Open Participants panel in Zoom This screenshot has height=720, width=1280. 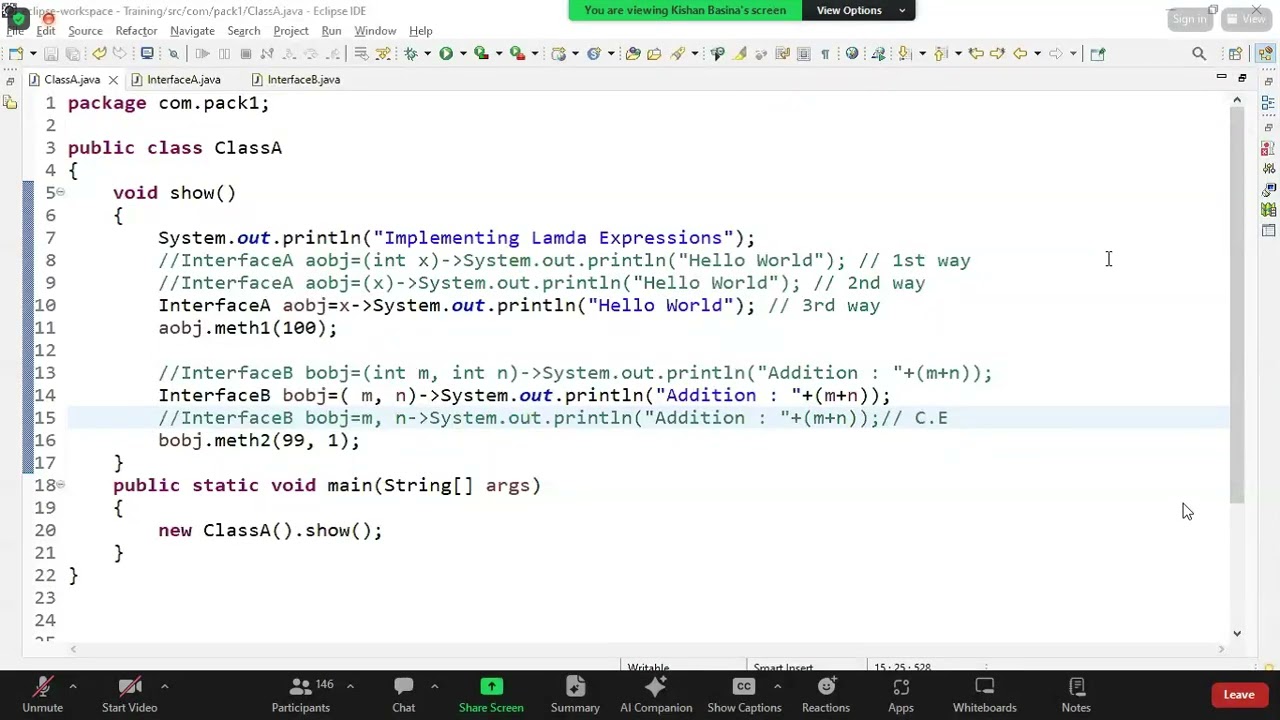(x=300, y=693)
